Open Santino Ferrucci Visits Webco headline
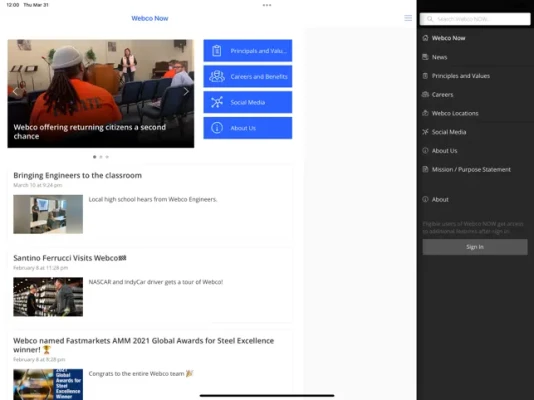The height and width of the screenshot is (400, 534). point(69,258)
